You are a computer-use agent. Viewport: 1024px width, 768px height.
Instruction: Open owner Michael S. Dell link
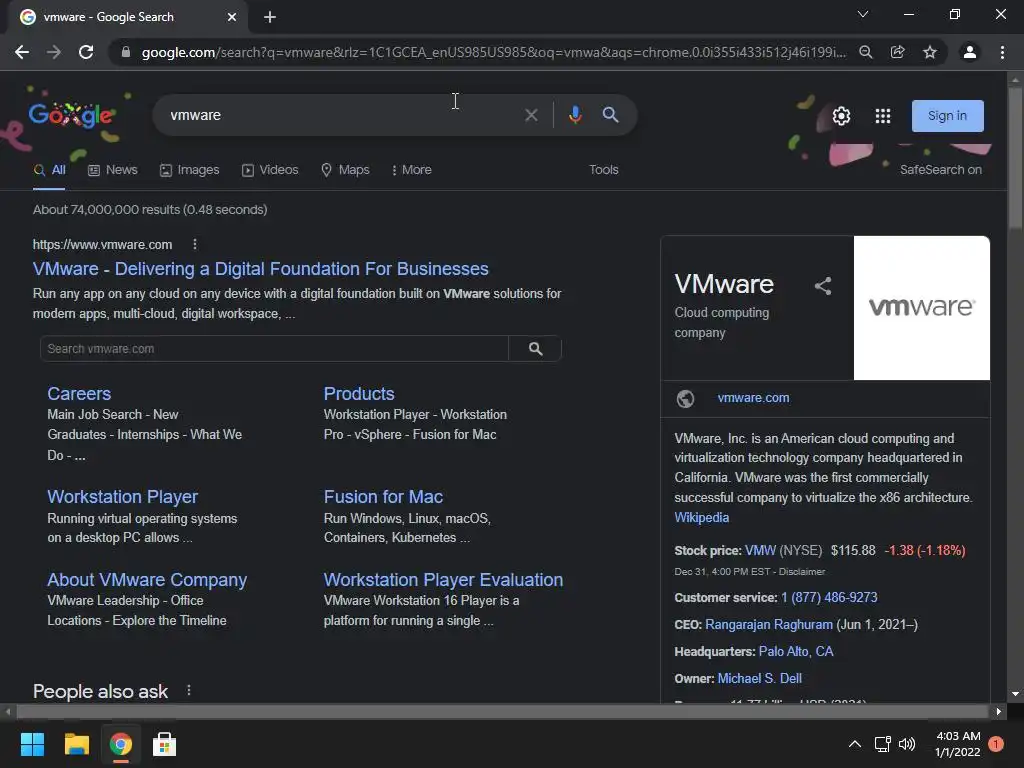[x=760, y=679]
